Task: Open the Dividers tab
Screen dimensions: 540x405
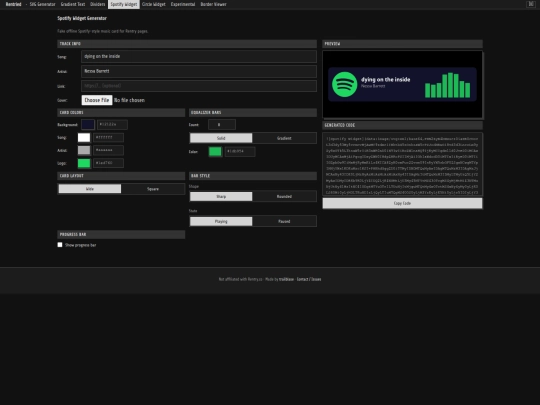Action: coord(97,4)
